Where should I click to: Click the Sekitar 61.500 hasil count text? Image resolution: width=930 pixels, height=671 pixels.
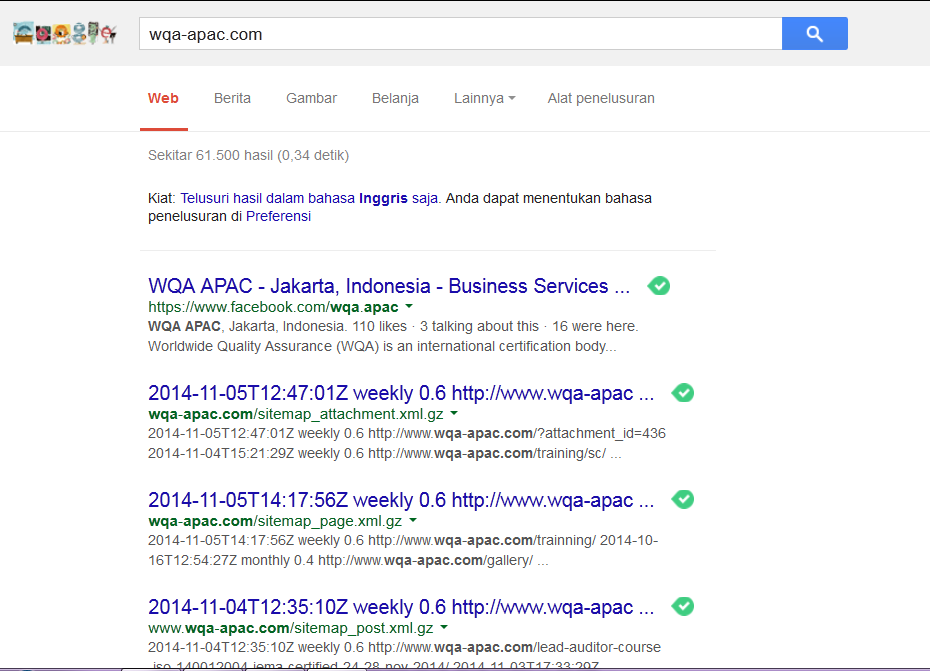pyautogui.click(x=249, y=155)
